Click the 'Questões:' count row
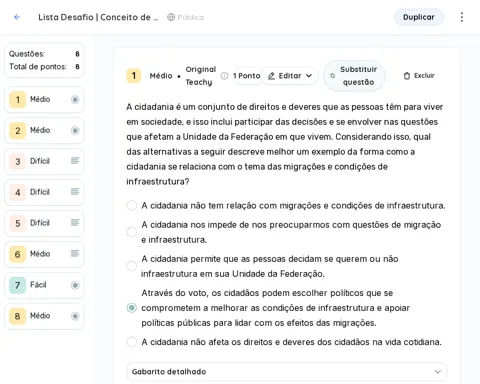 44,54
